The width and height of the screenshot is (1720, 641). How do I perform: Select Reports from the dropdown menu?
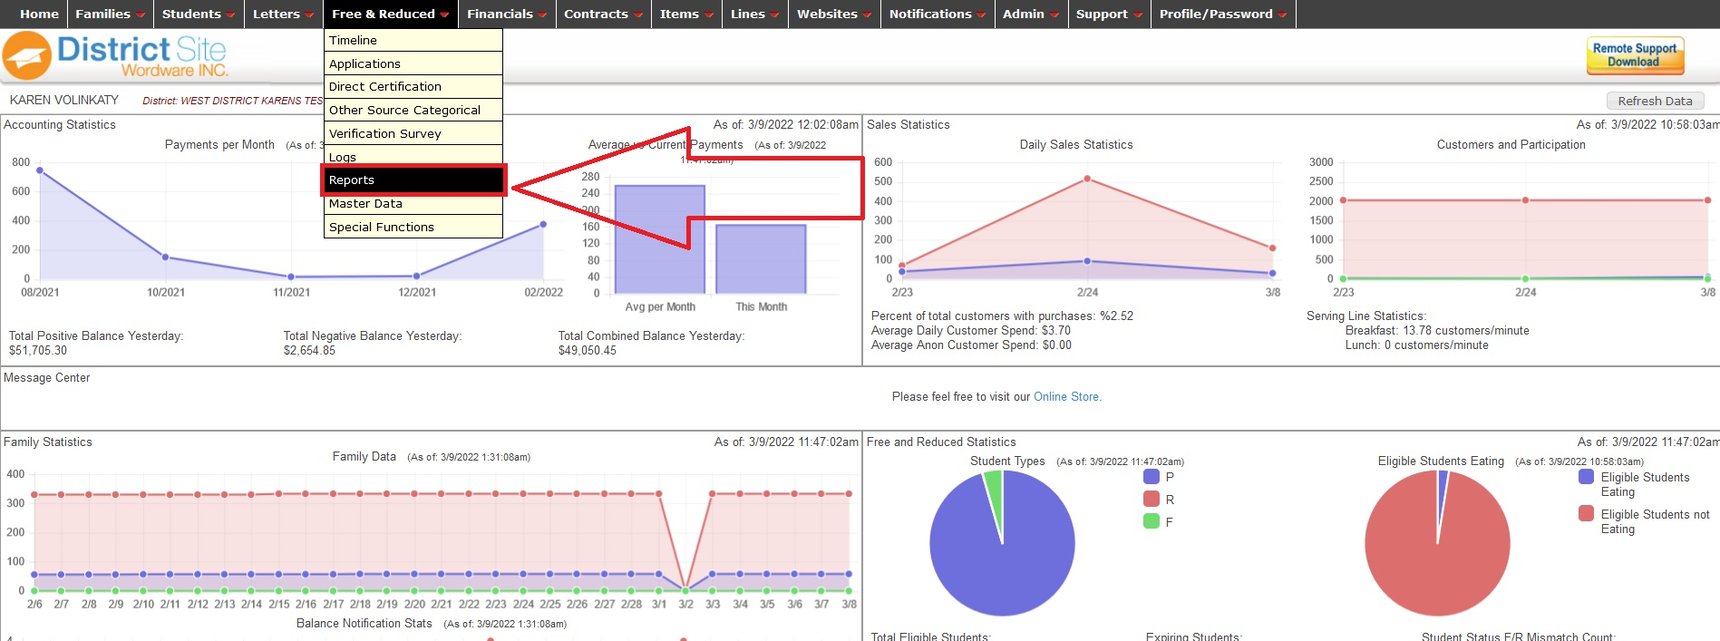click(x=413, y=180)
